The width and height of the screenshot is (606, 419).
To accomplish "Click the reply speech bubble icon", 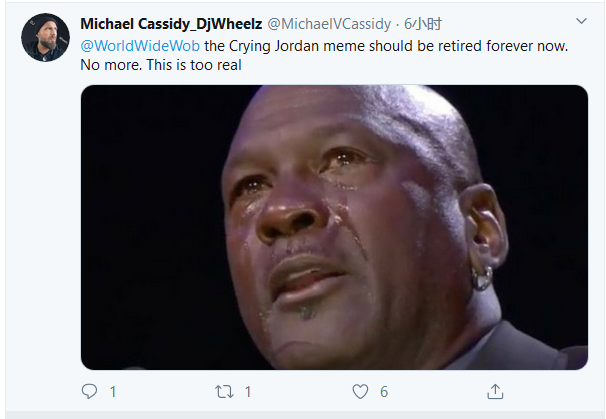I will pos(89,391).
